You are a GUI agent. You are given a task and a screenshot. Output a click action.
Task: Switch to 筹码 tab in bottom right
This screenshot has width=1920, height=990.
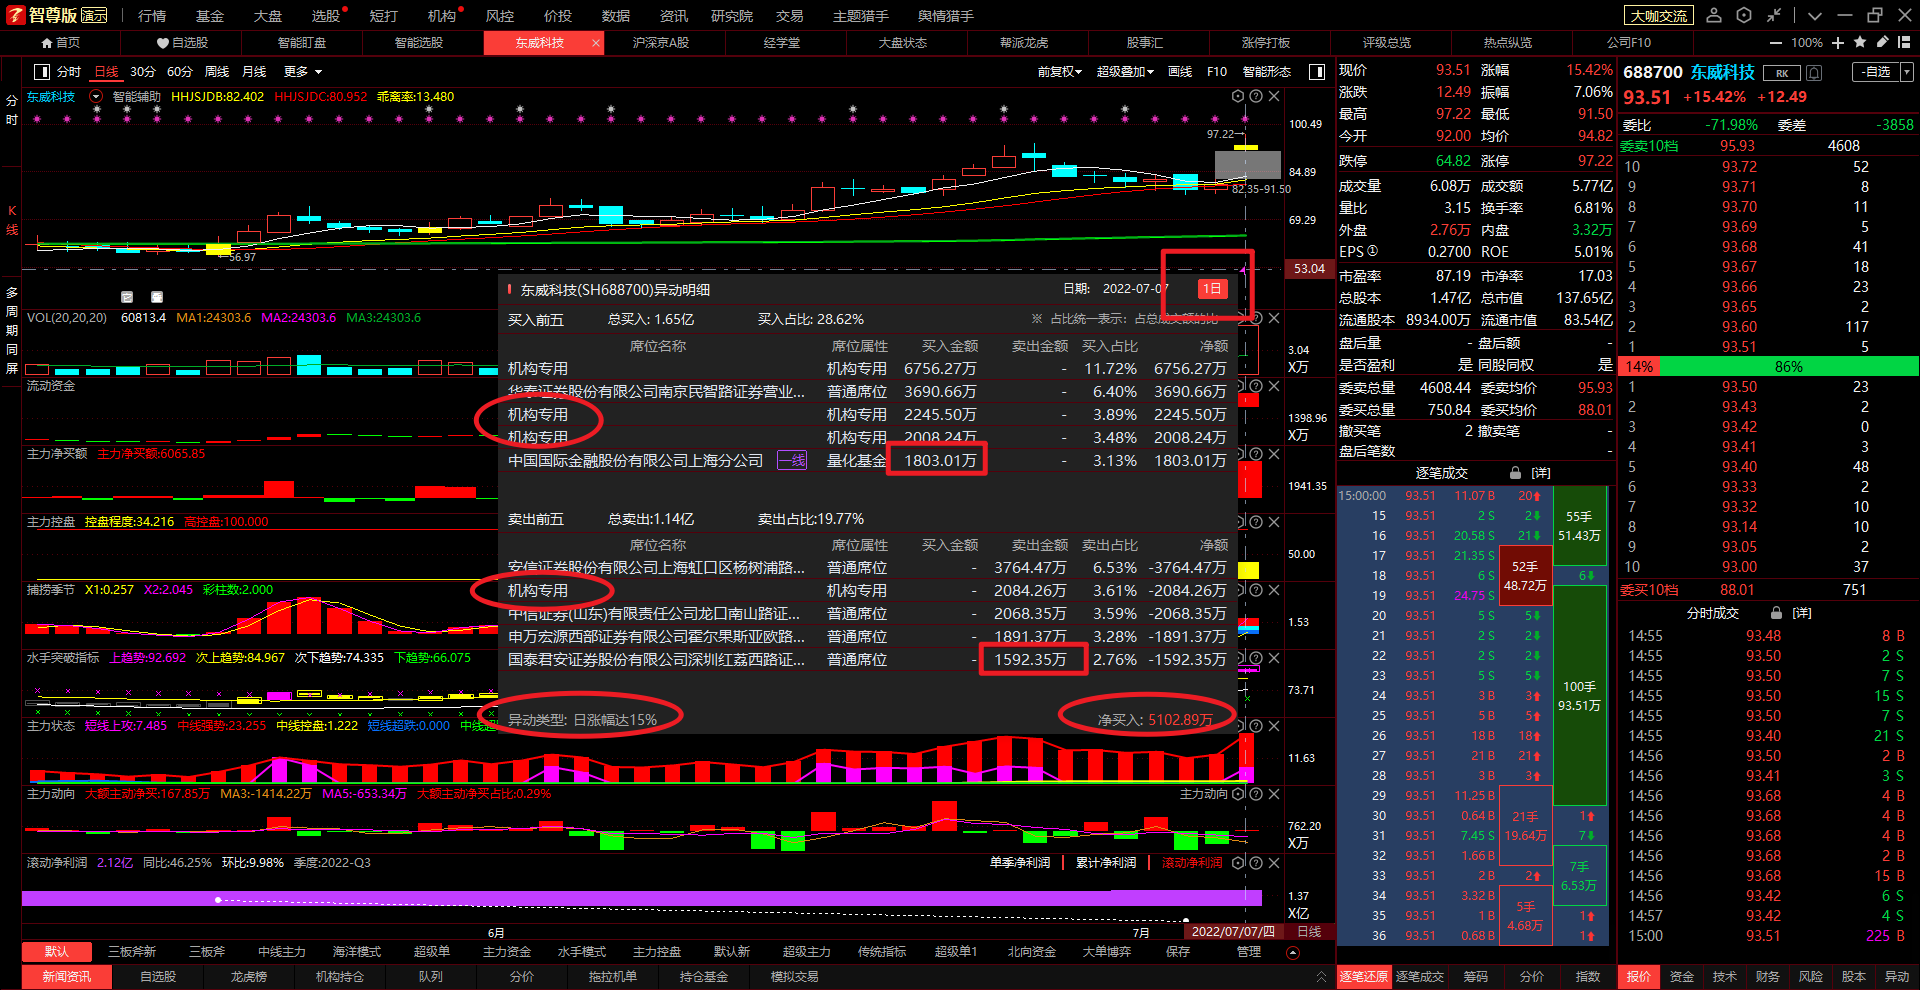click(1476, 977)
